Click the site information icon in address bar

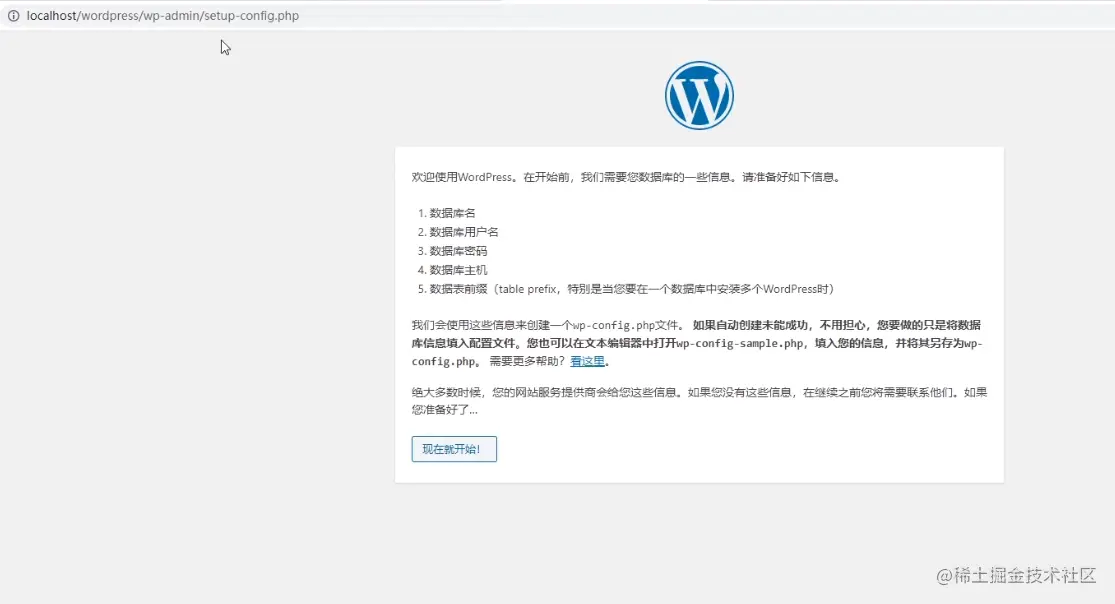(x=14, y=16)
